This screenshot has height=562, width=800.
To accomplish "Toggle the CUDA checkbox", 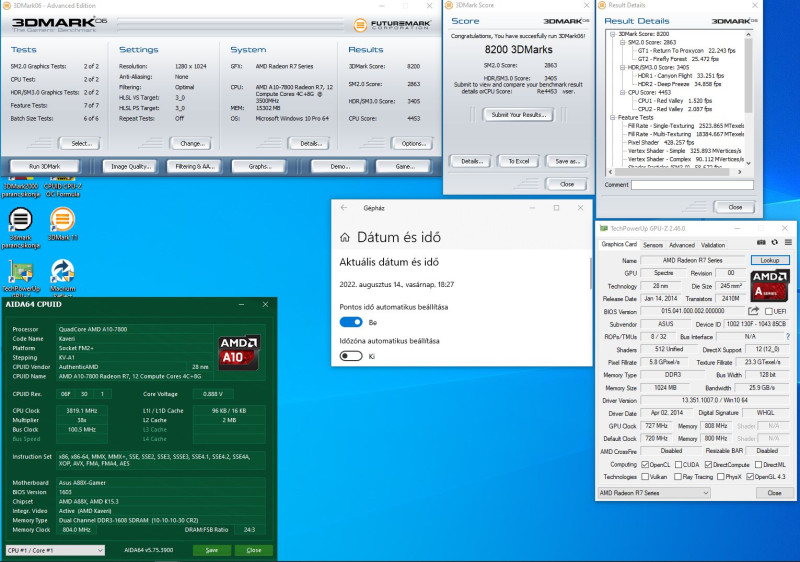I will pyautogui.click(x=679, y=465).
